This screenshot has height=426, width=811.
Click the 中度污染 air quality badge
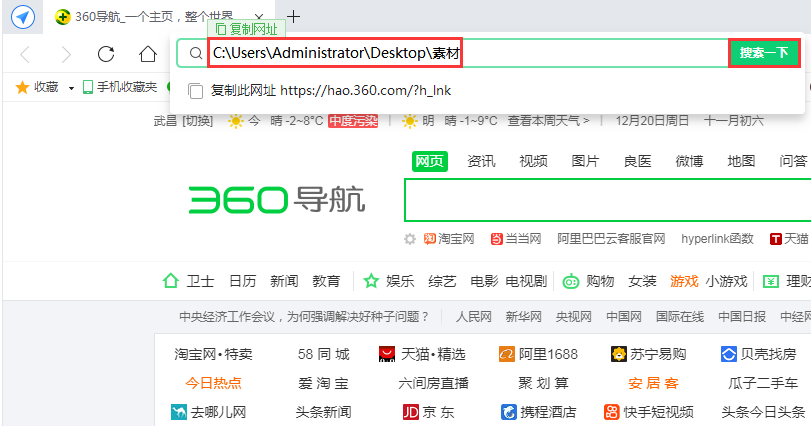point(353,121)
